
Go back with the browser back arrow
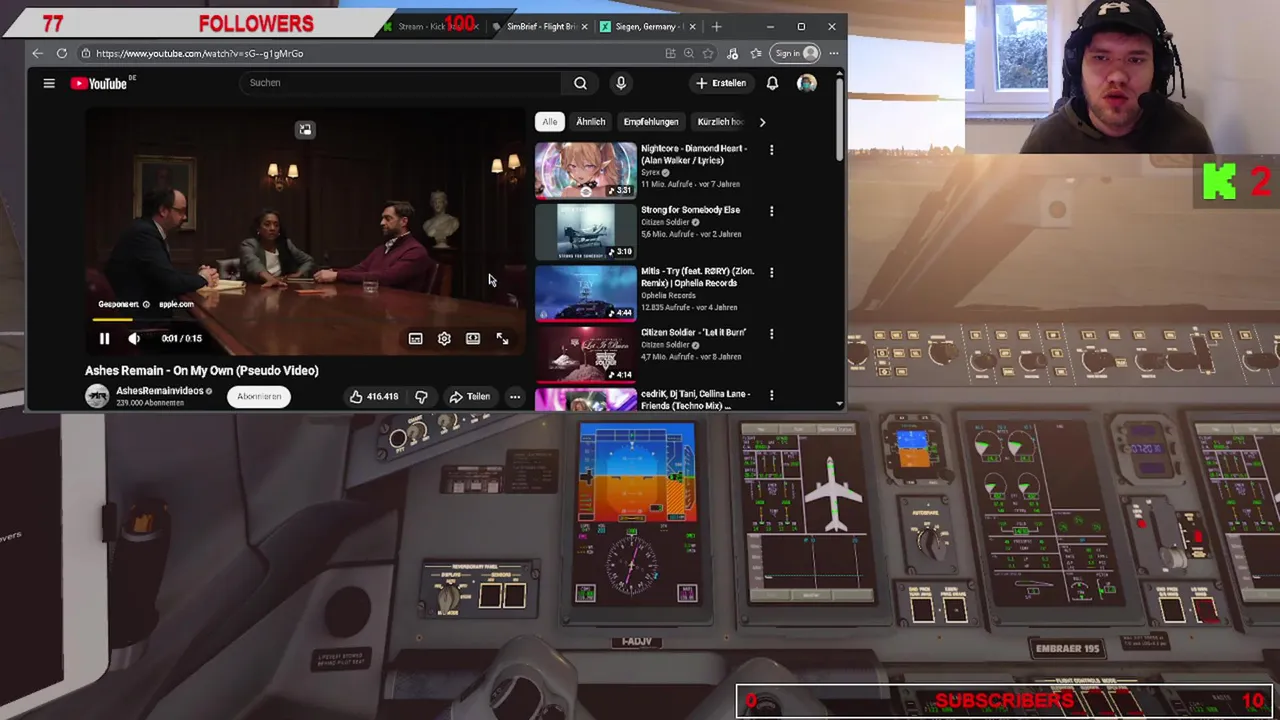(x=38, y=53)
